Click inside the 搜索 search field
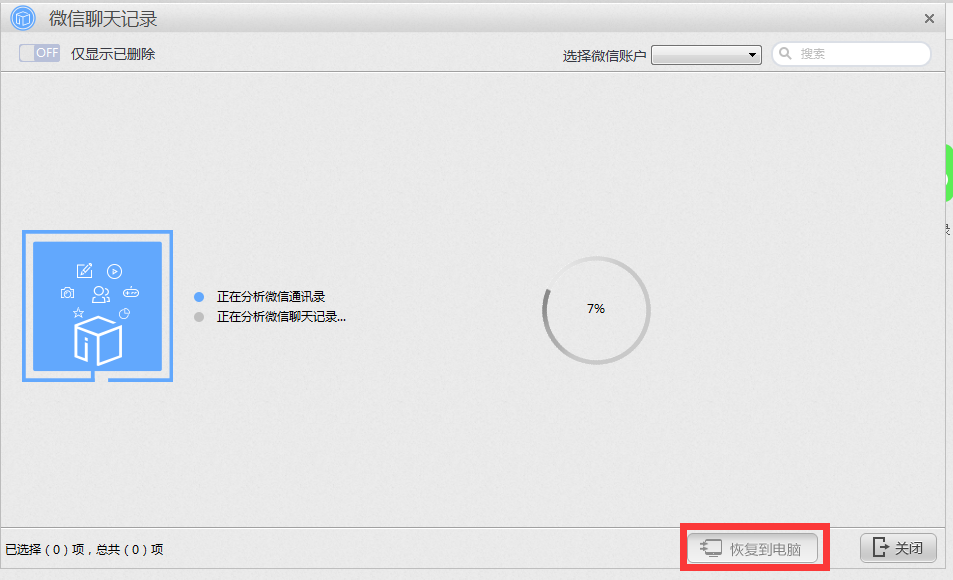The height and width of the screenshot is (580, 953). click(x=850, y=54)
